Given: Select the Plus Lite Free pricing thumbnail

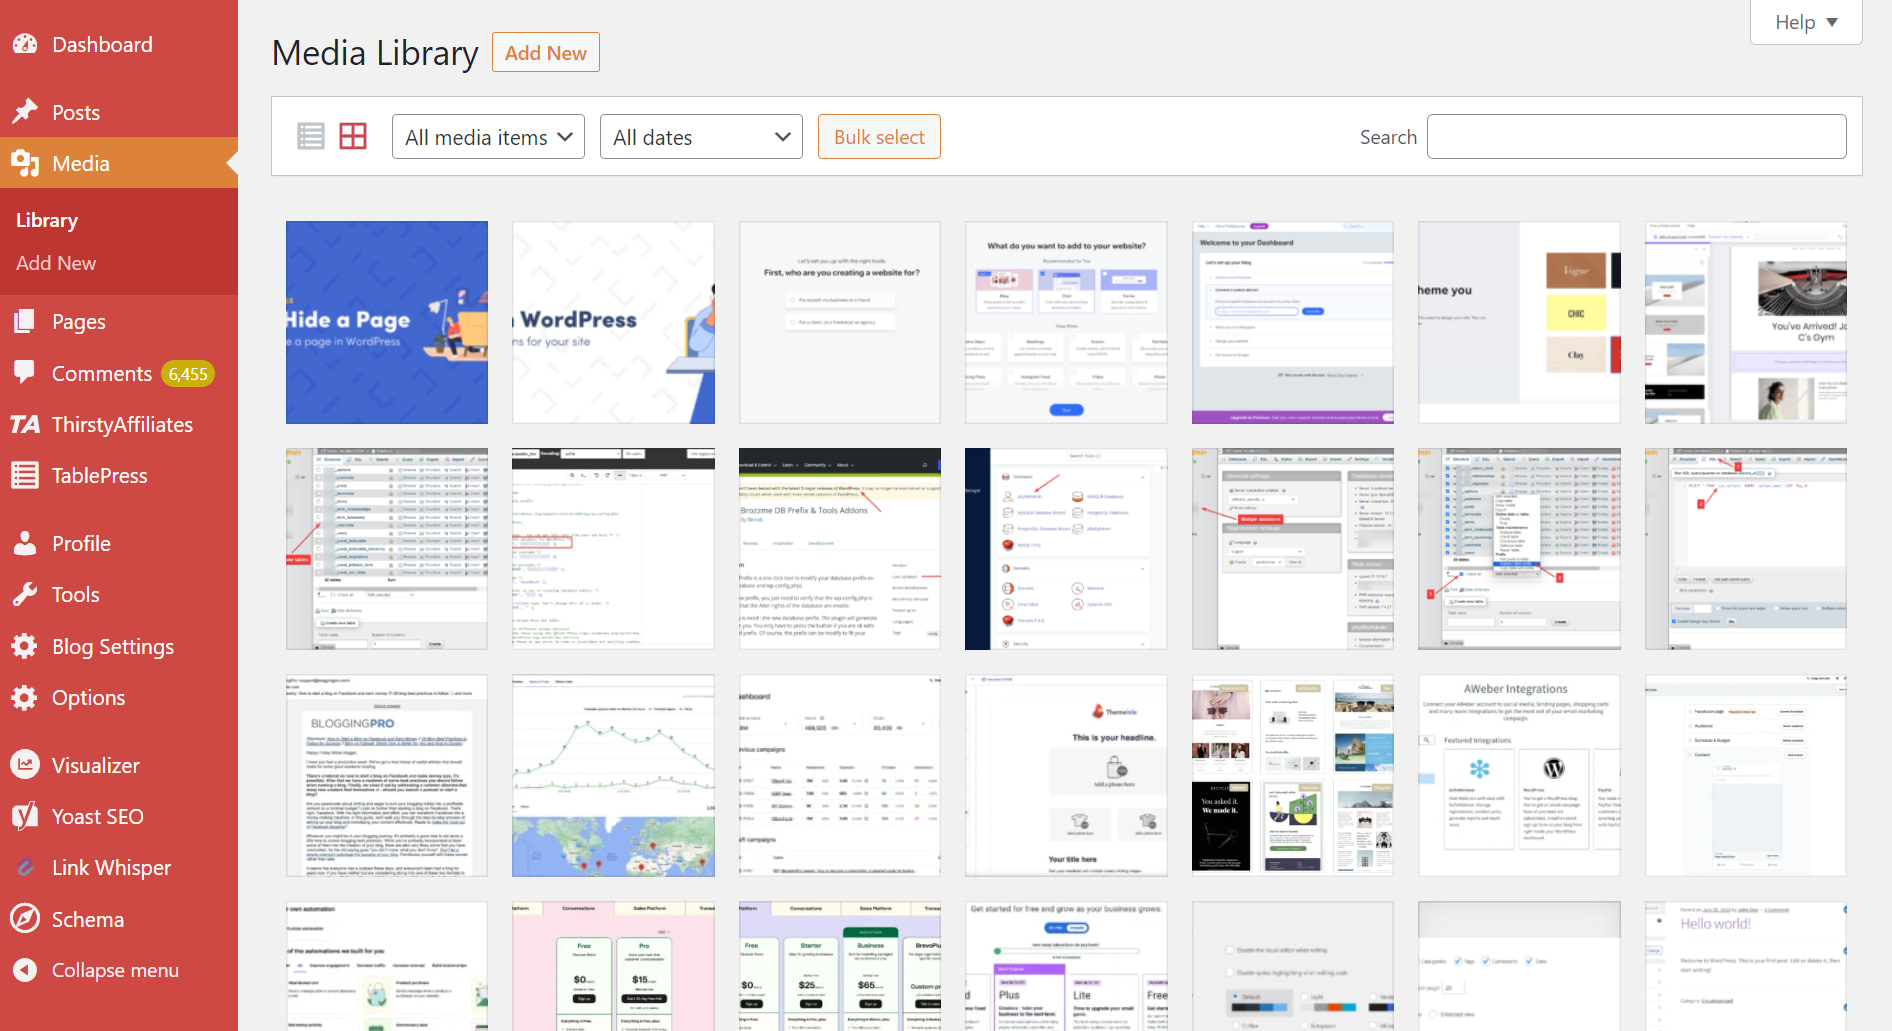Looking at the screenshot, I should (1066, 966).
